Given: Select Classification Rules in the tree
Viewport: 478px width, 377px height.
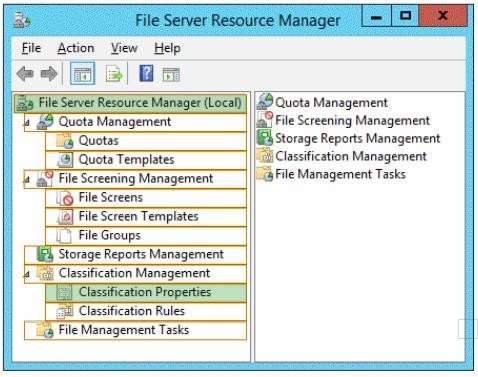Looking at the screenshot, I should 146,311.
